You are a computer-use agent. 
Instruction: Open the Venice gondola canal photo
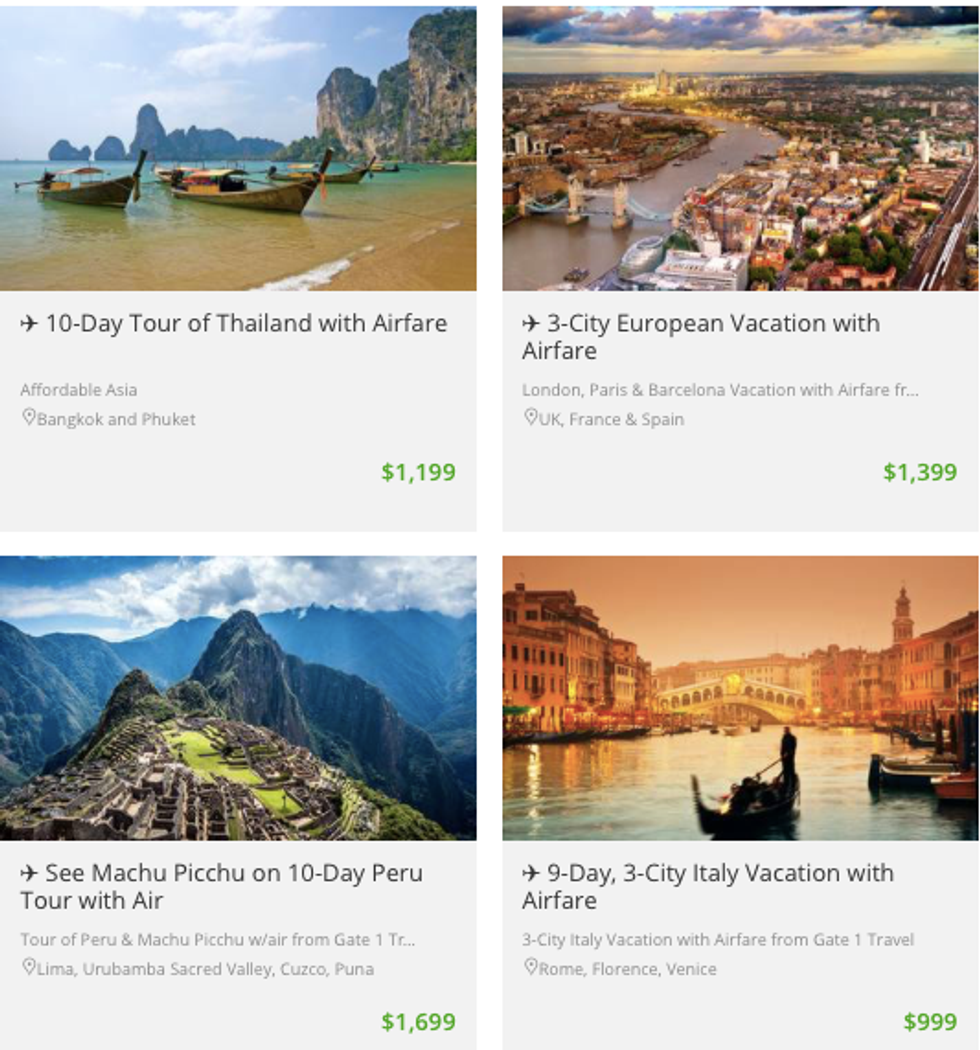tap(740, 698)
